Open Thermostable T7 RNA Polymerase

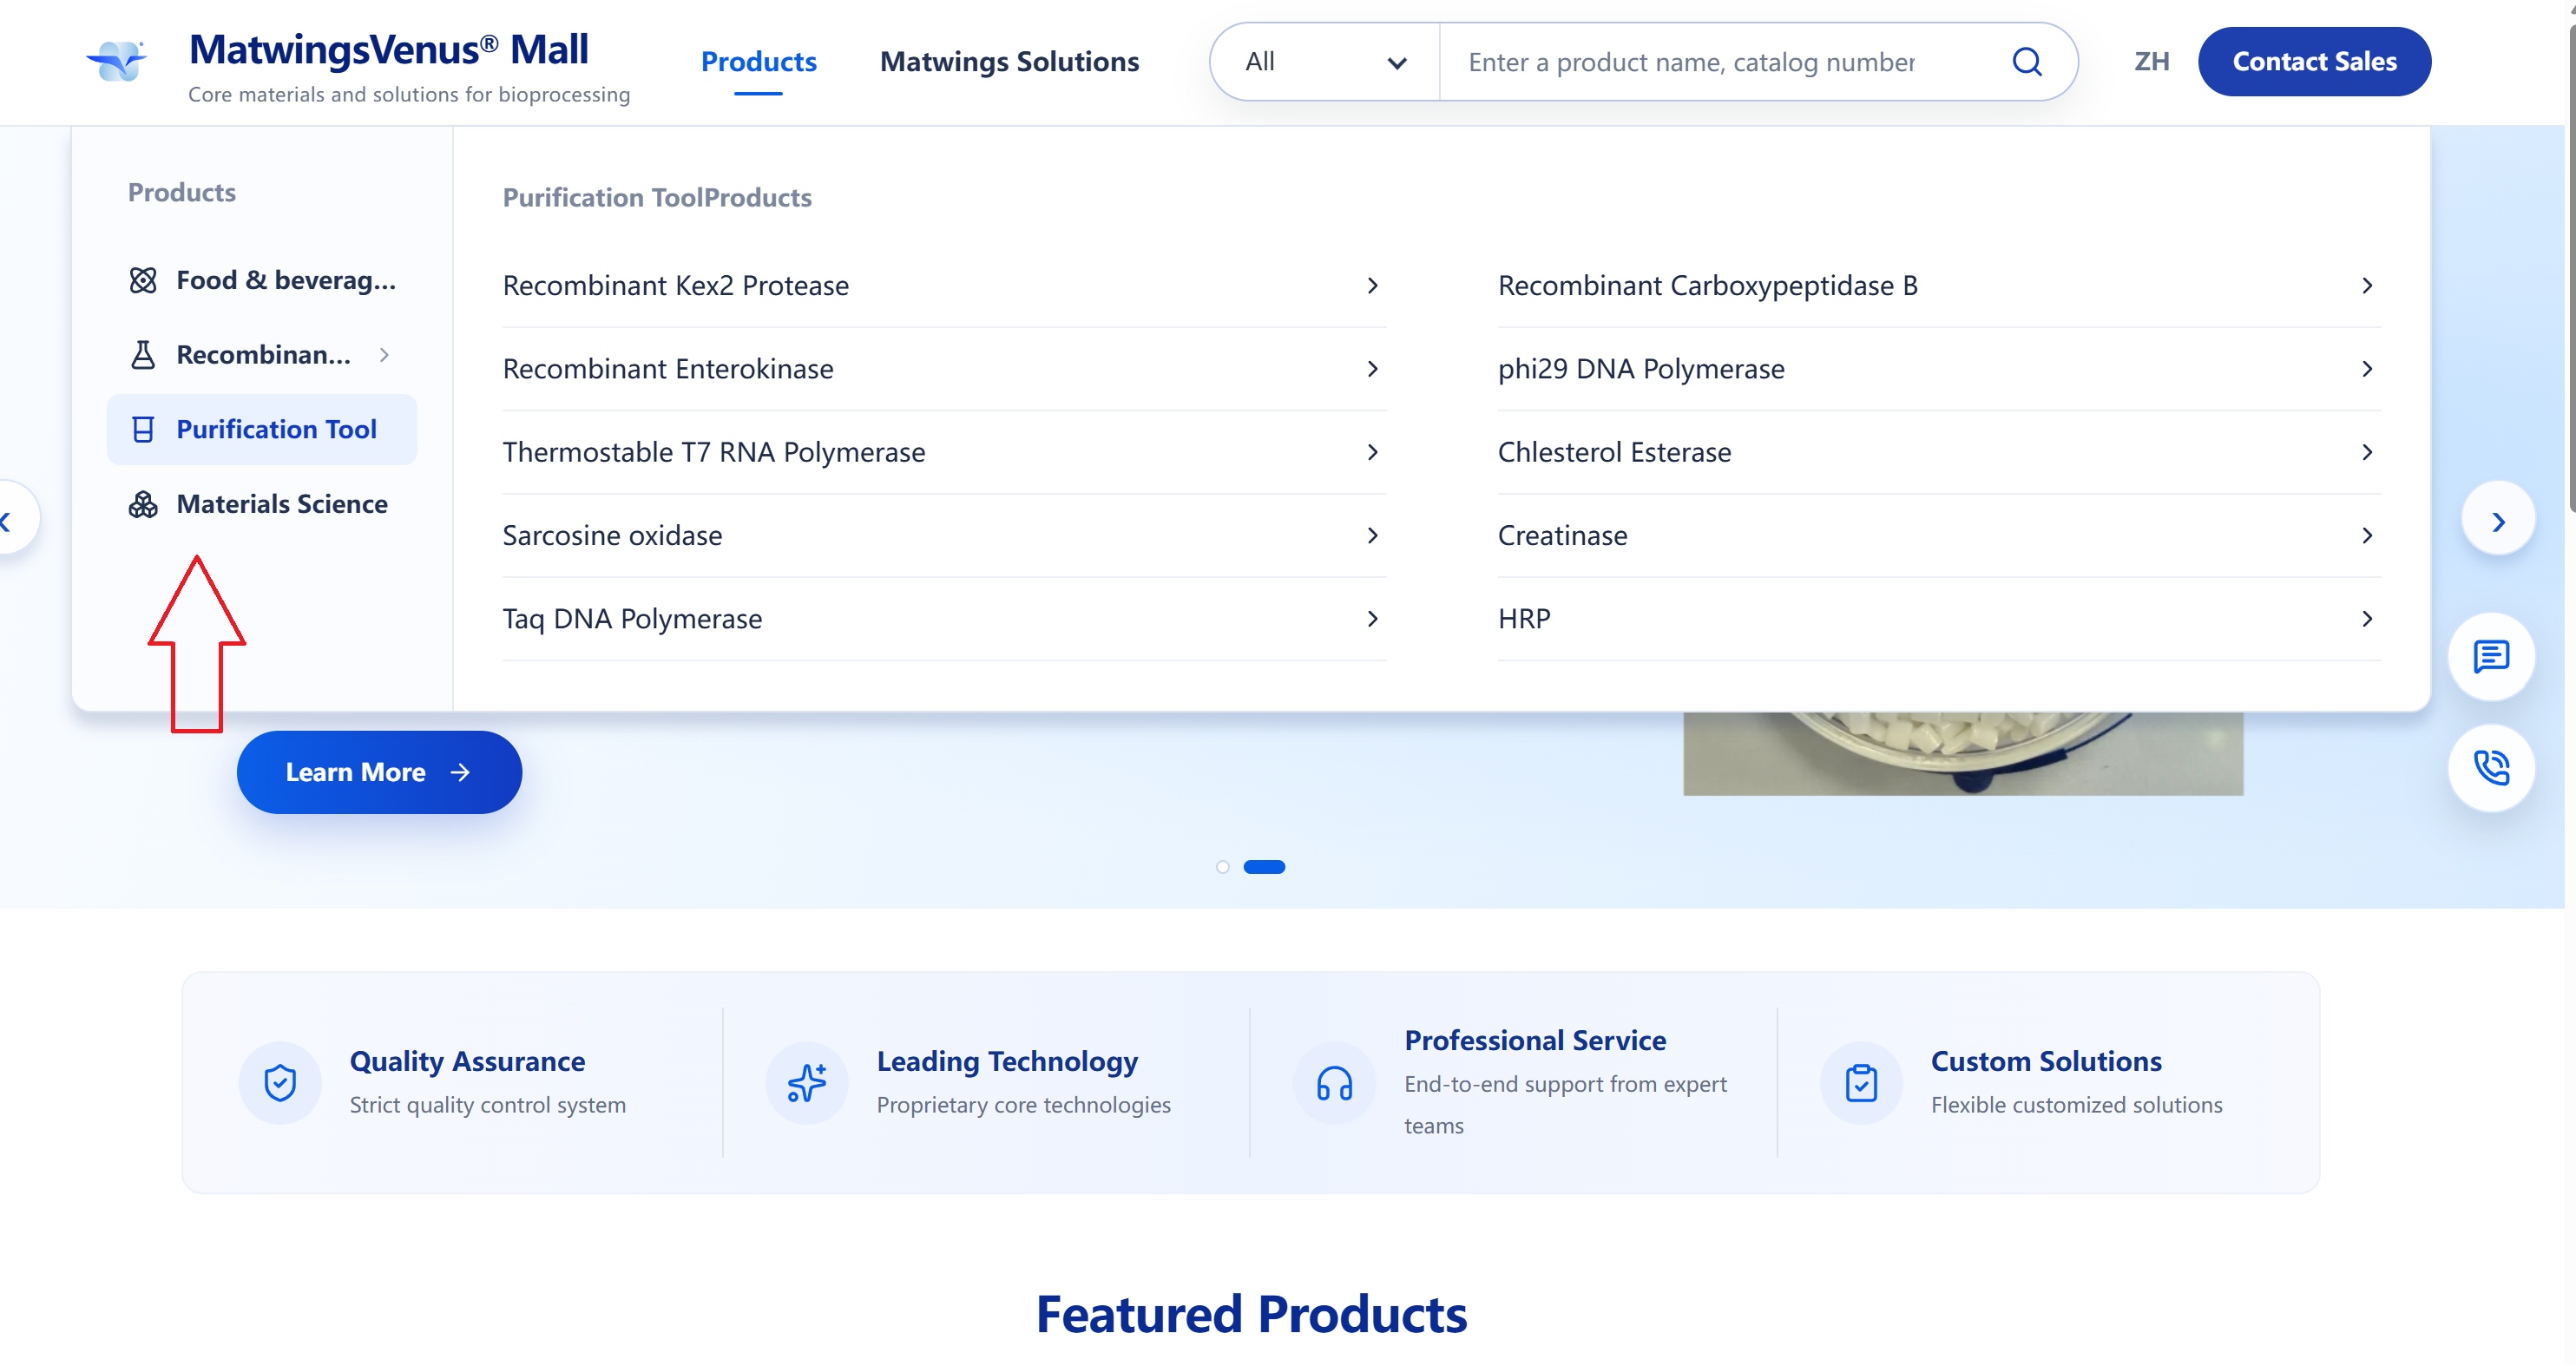tap(943, 453)
